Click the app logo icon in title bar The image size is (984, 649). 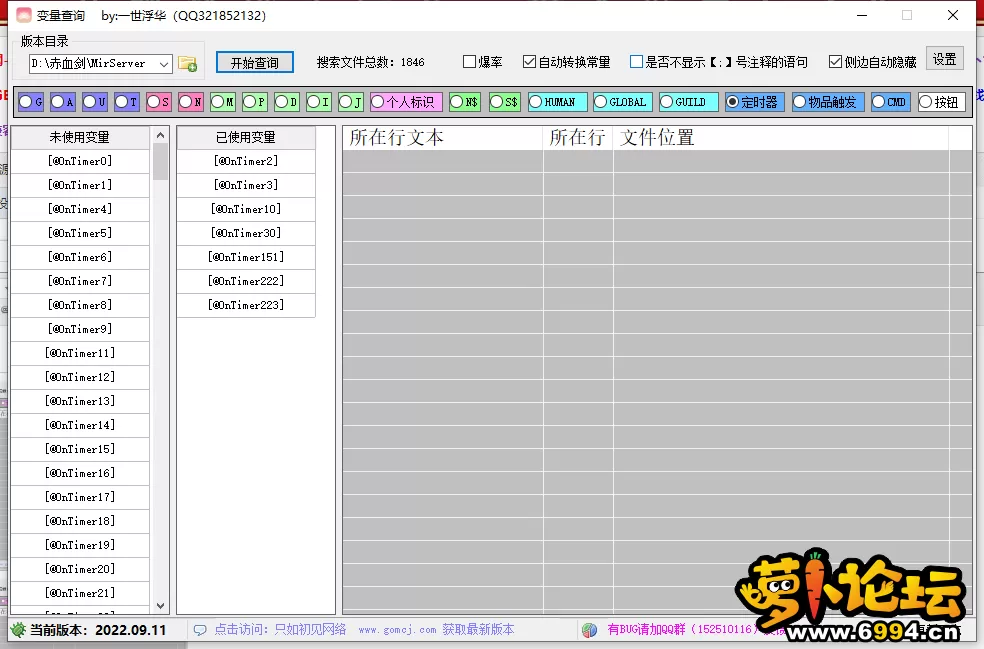tap(23, 15)
